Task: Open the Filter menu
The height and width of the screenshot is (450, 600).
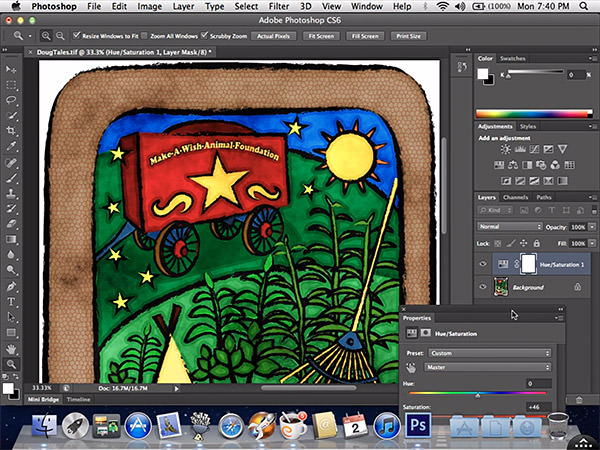Action: pos(279,7)
